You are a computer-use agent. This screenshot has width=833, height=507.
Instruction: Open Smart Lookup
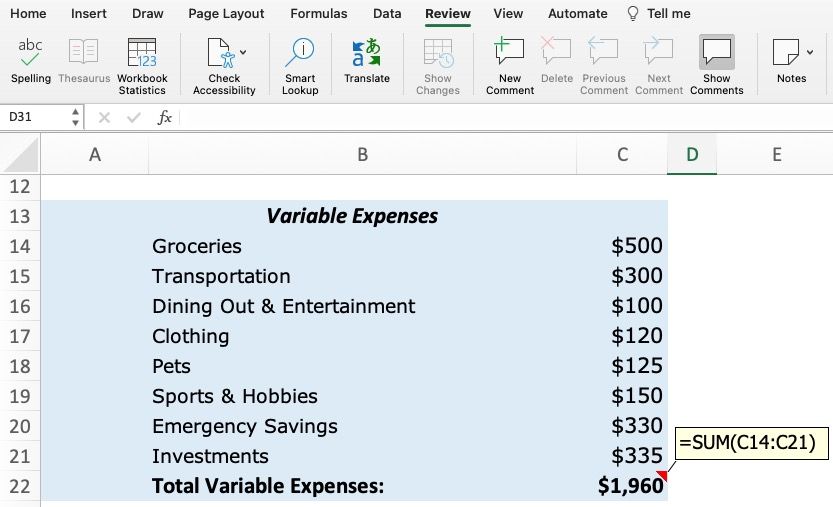click(300, 66)
